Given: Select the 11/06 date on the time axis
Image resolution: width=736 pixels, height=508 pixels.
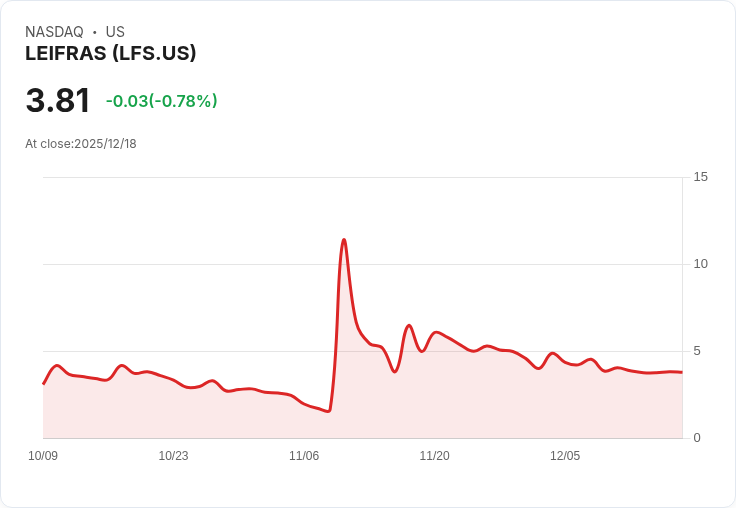Looking at the screenshot, I should pyautogui.click(x=304, y=456).
